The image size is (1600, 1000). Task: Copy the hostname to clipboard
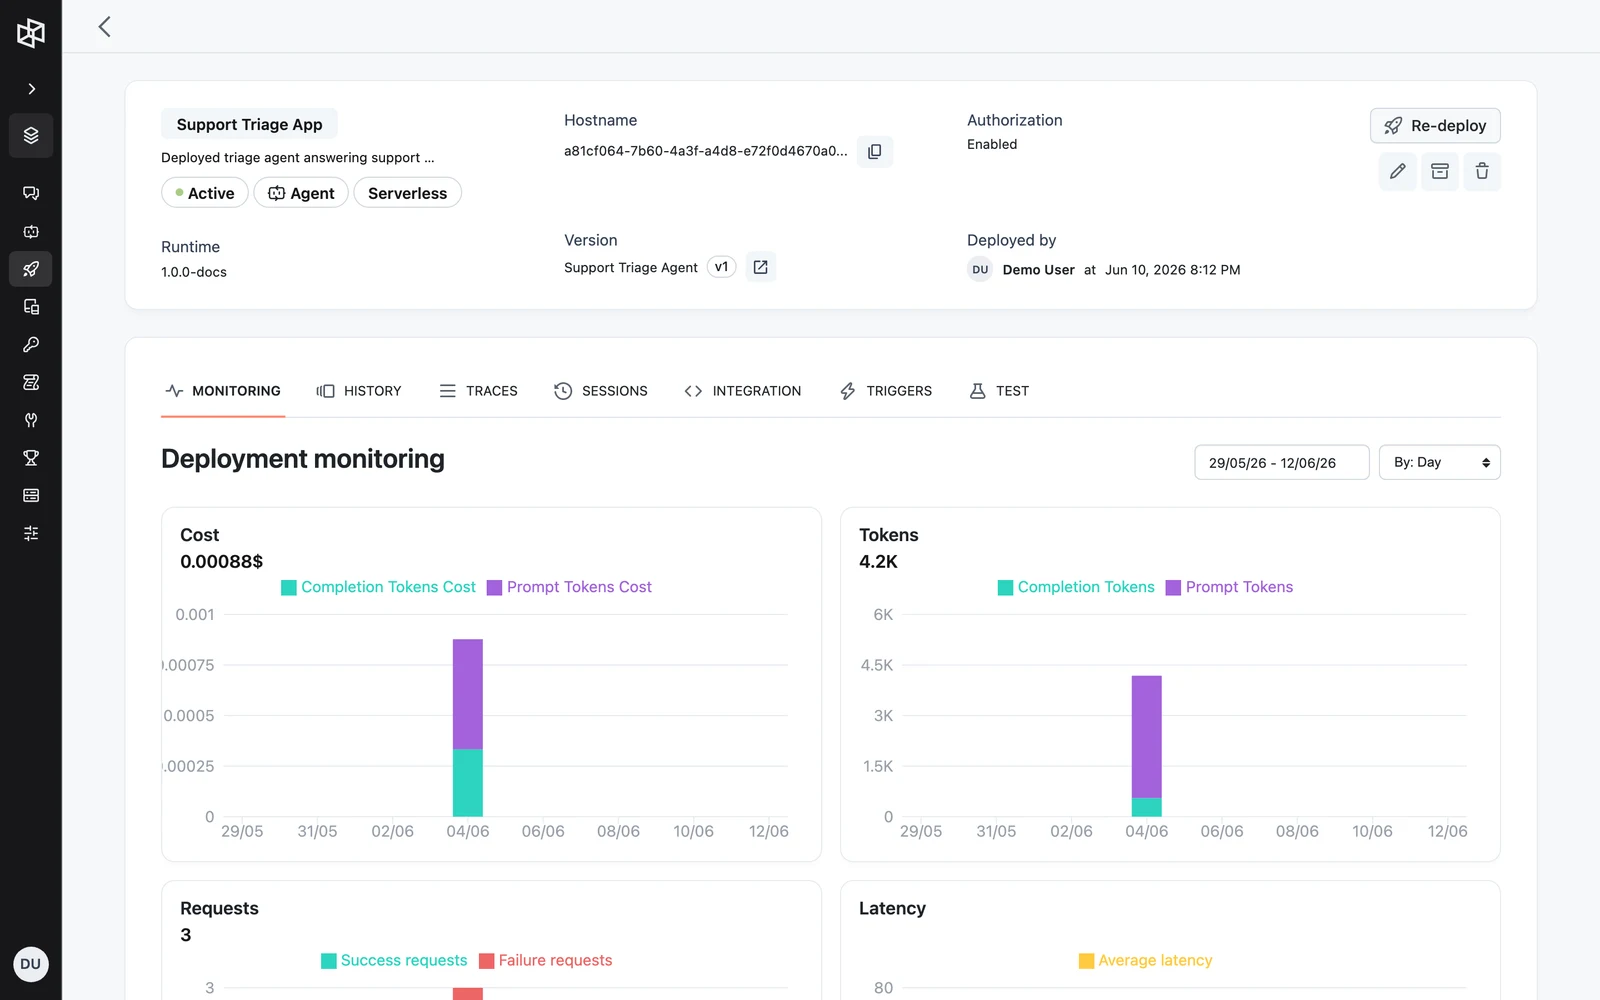pos(875,151)
